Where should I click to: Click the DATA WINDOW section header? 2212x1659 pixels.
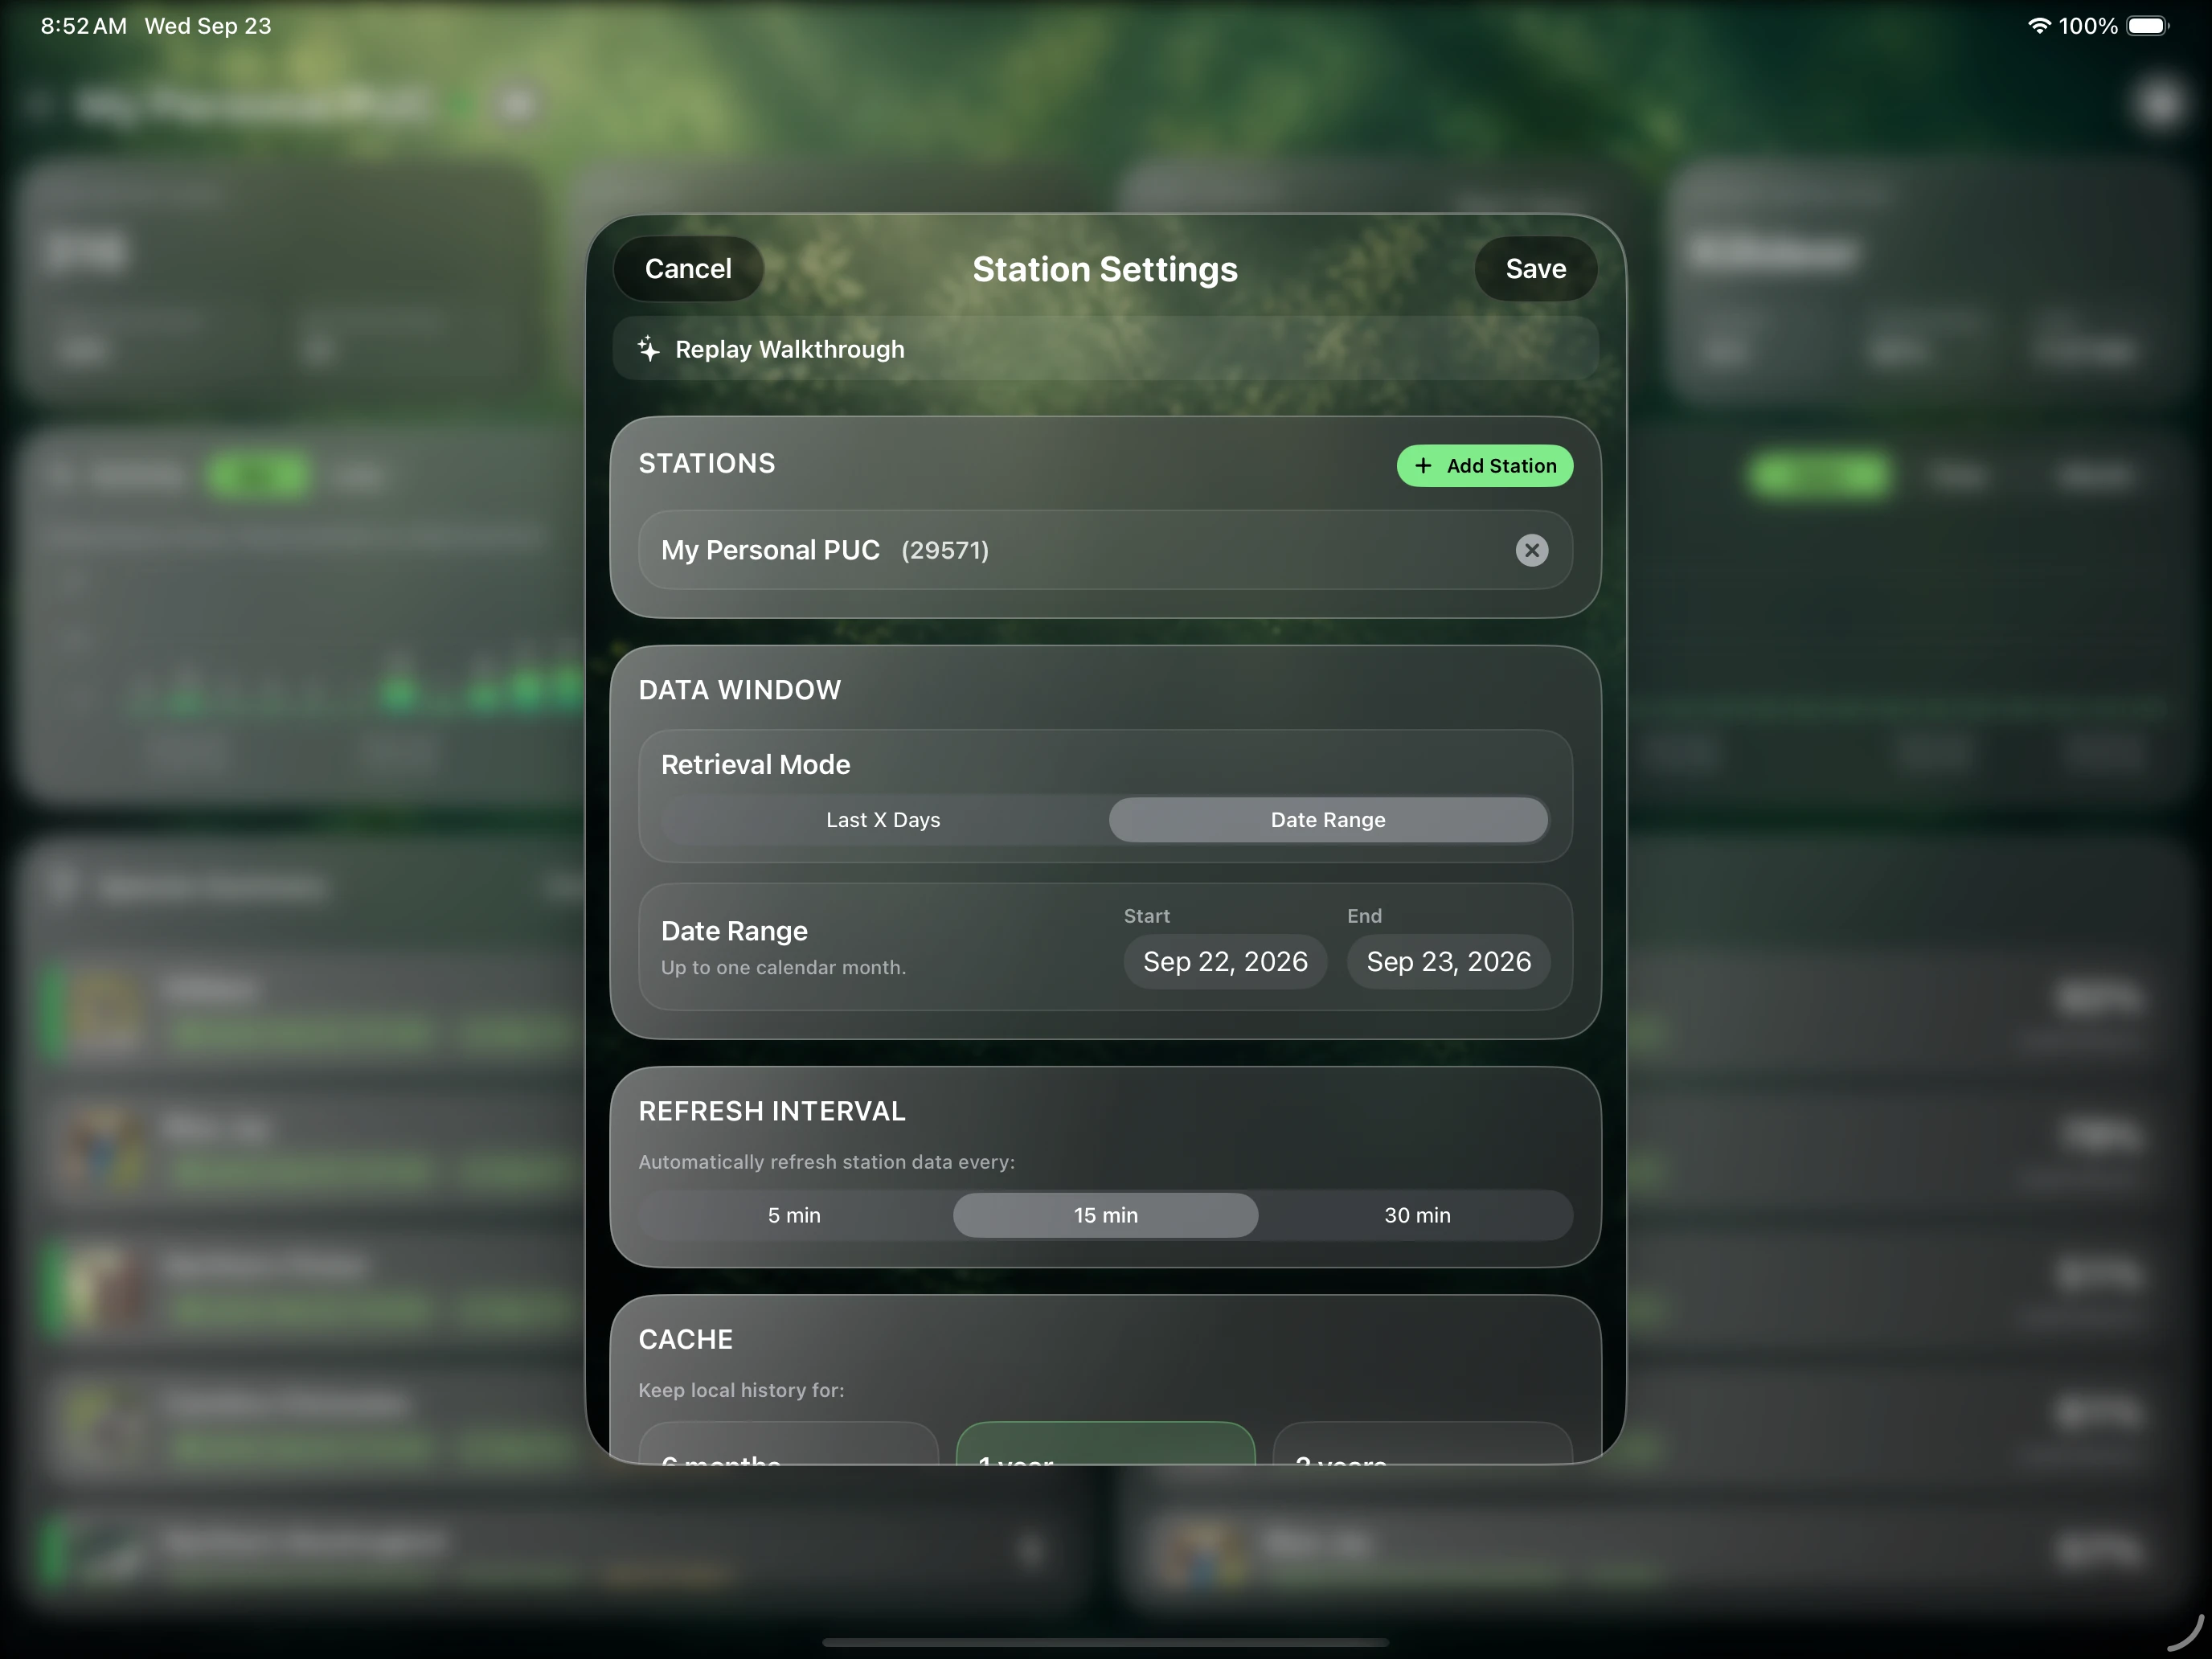point(740,690)
